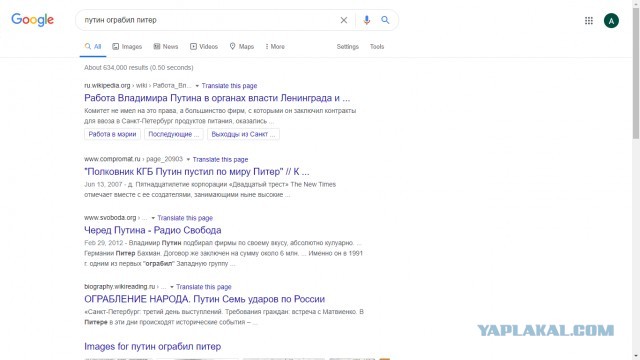Open 'Полковник КГБ Путин' result title

[197, 172]
